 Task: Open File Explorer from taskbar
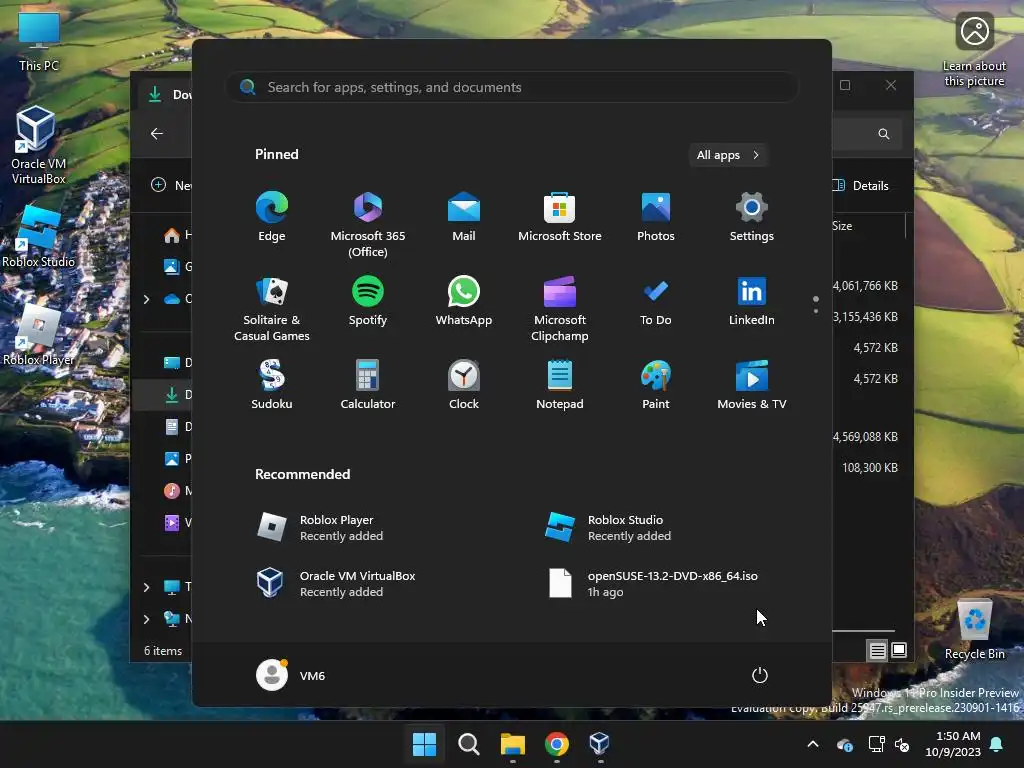513,744
